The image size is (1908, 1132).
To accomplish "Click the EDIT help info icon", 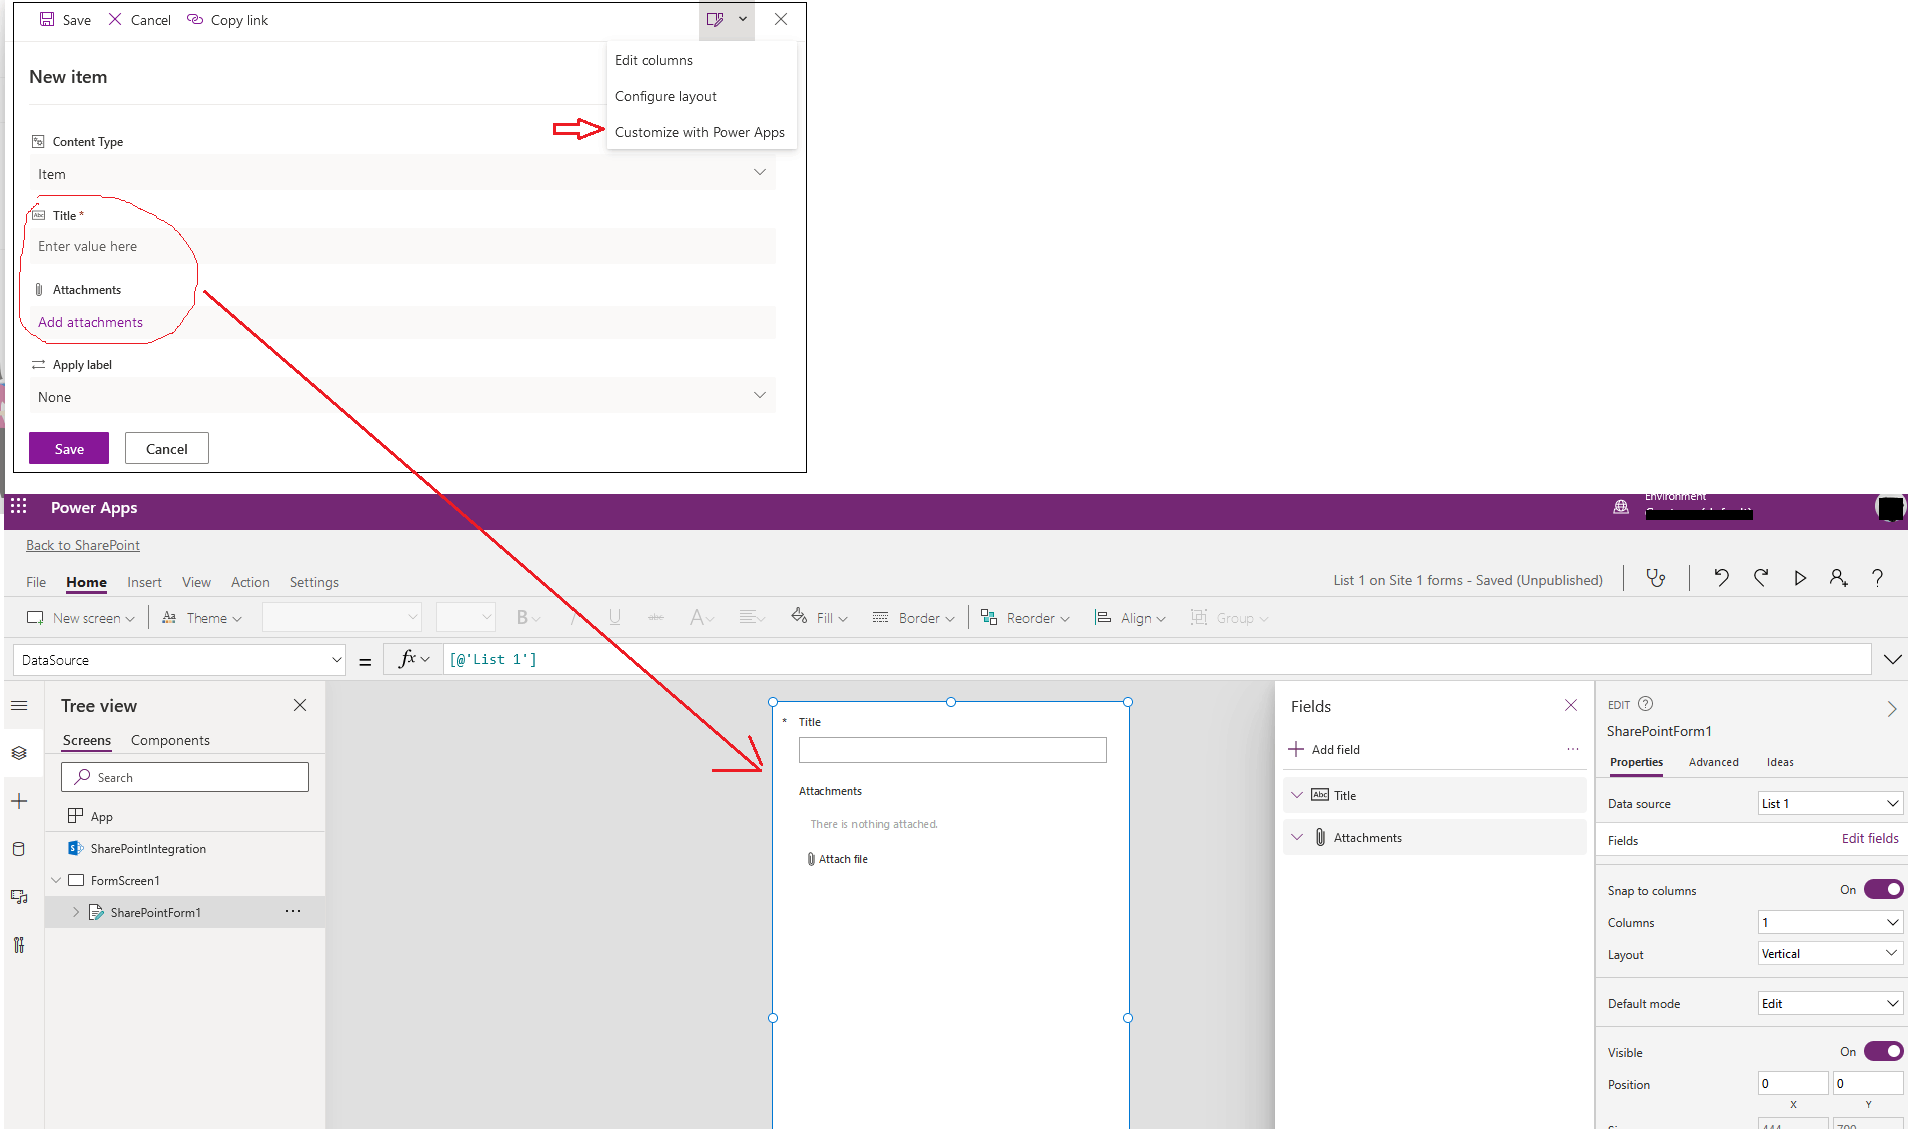I will click(1646, 704).
